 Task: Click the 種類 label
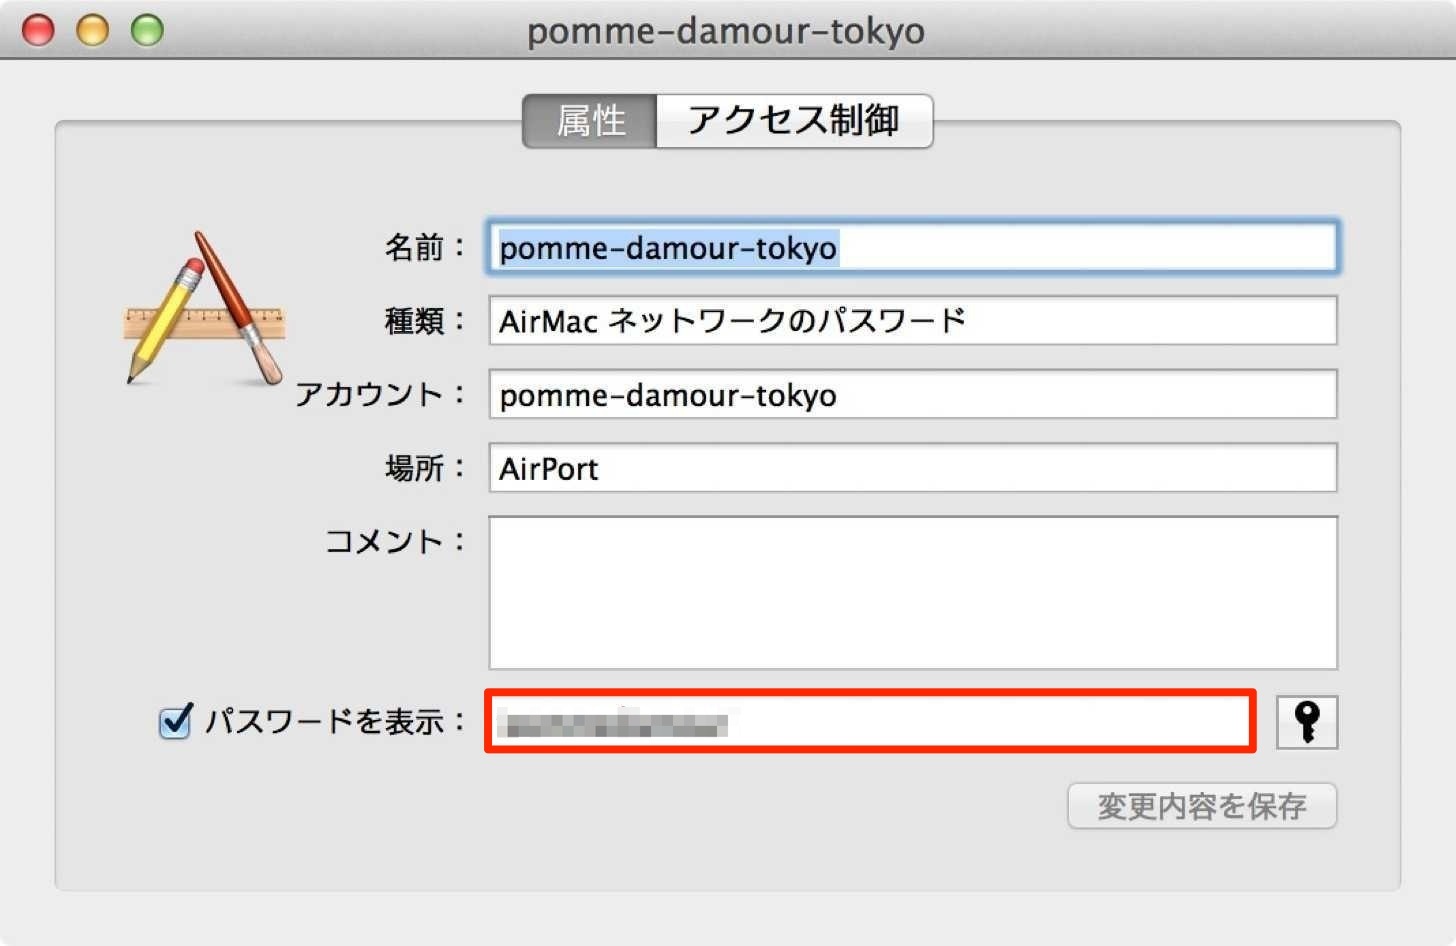(425, 320)
